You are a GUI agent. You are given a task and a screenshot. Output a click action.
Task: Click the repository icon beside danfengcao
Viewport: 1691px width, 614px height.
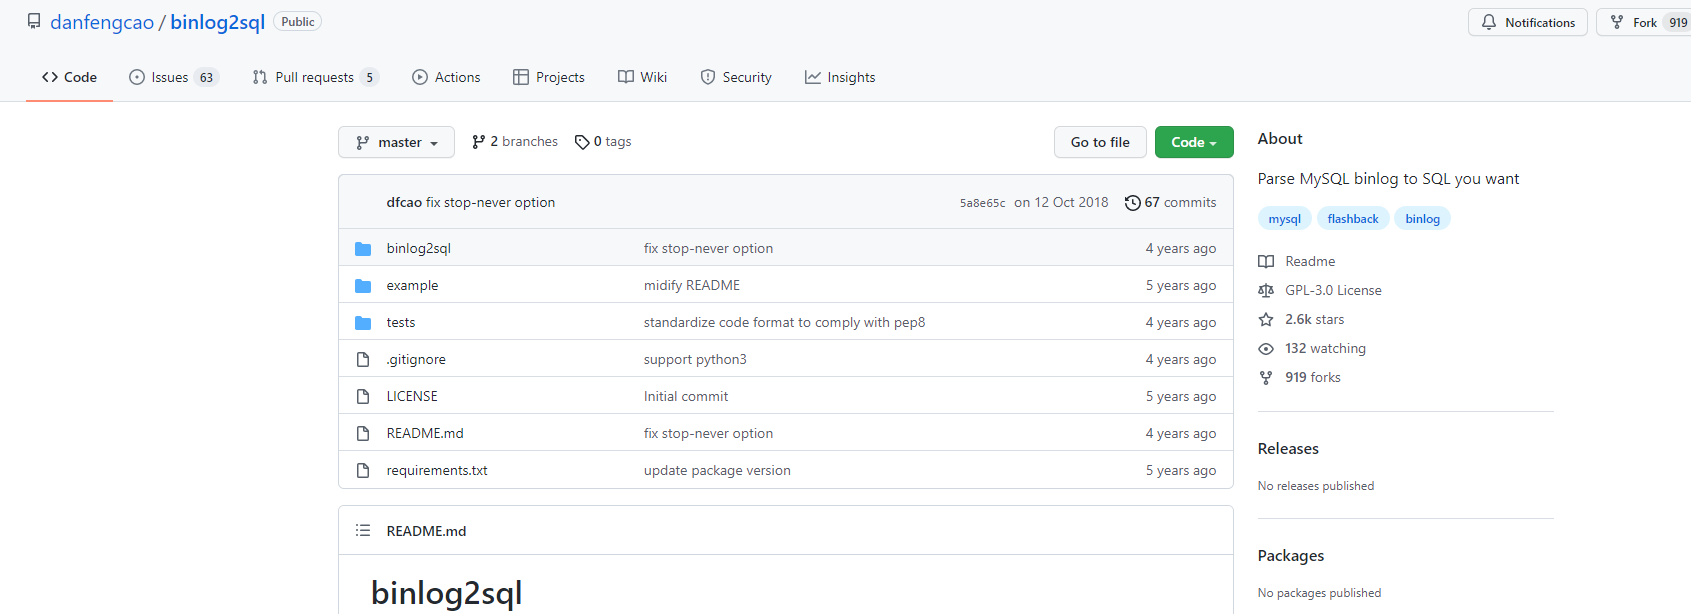click(x=34, y=21)
